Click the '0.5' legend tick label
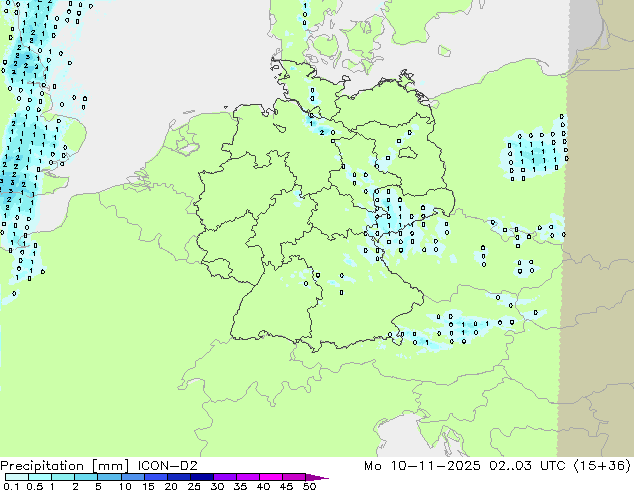 coord(35,486)
